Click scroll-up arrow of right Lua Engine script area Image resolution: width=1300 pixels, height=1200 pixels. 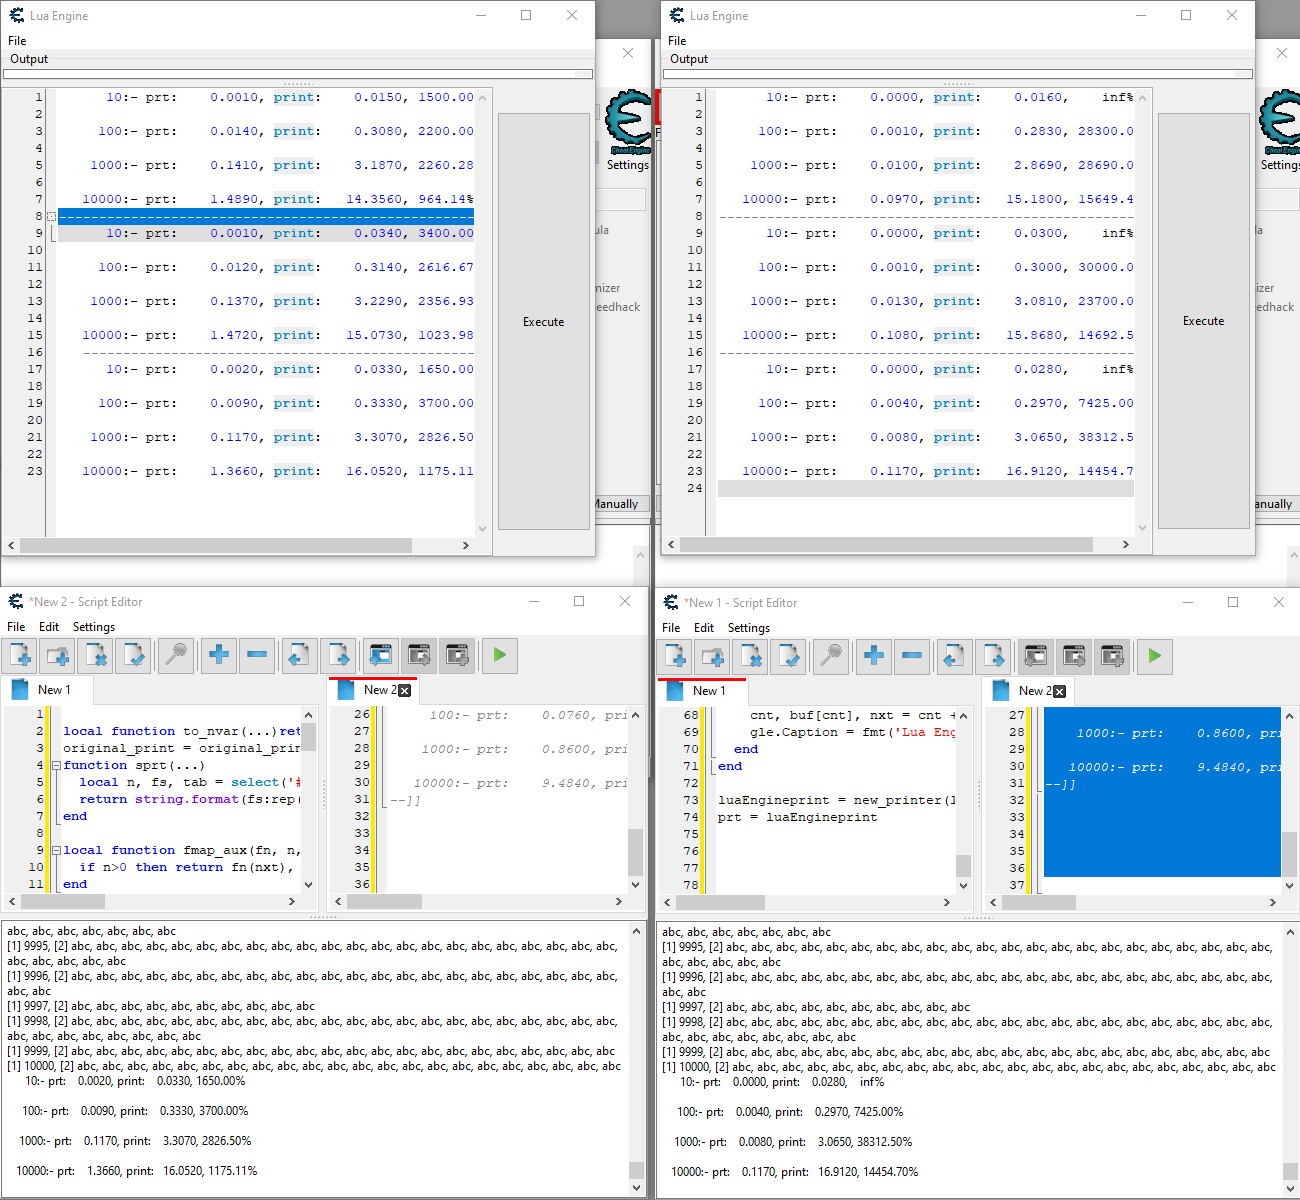coord(1143,97)
